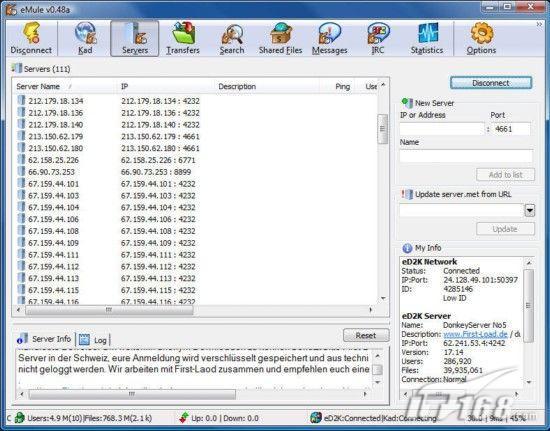
Task: Click the server icon for 62.158.25.226
Action: pos(21,160)
